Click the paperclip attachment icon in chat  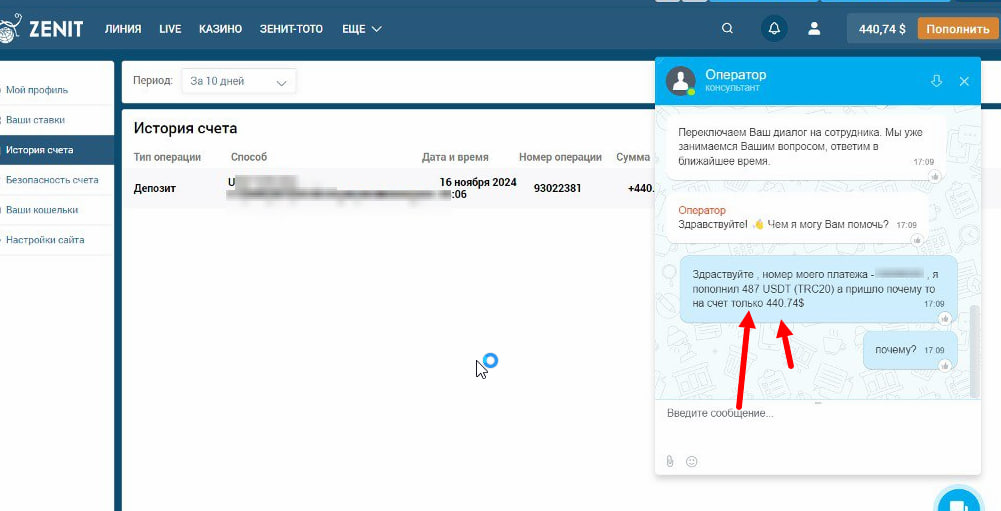(670, 461)
